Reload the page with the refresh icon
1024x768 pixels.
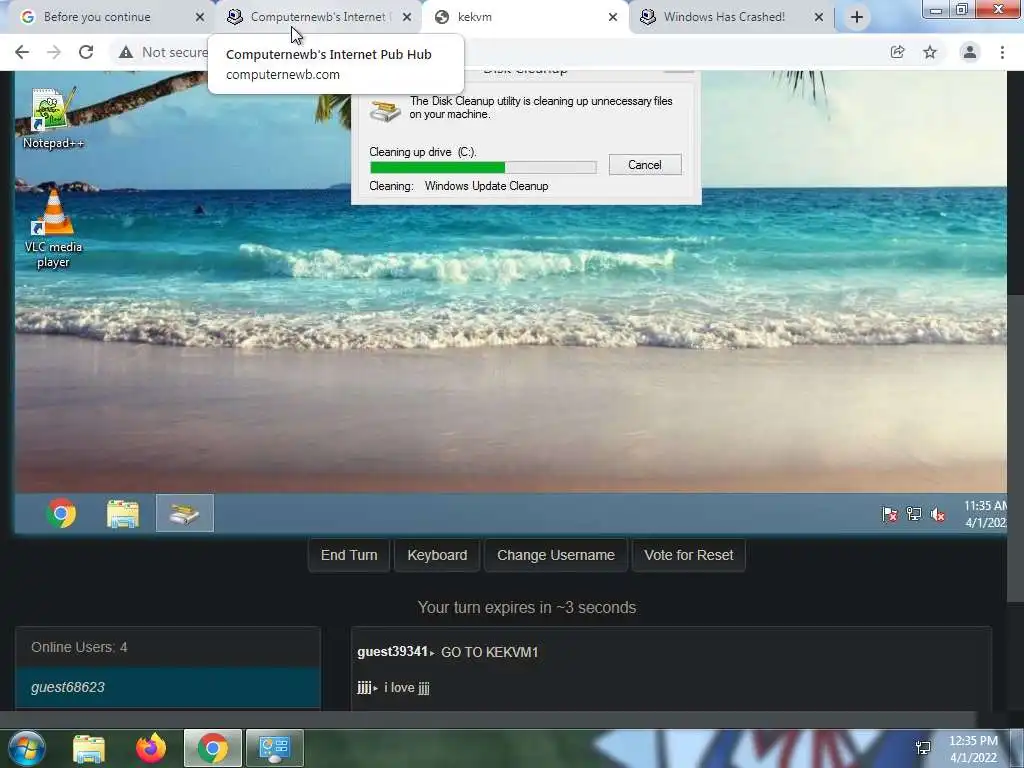coord(86,52)
